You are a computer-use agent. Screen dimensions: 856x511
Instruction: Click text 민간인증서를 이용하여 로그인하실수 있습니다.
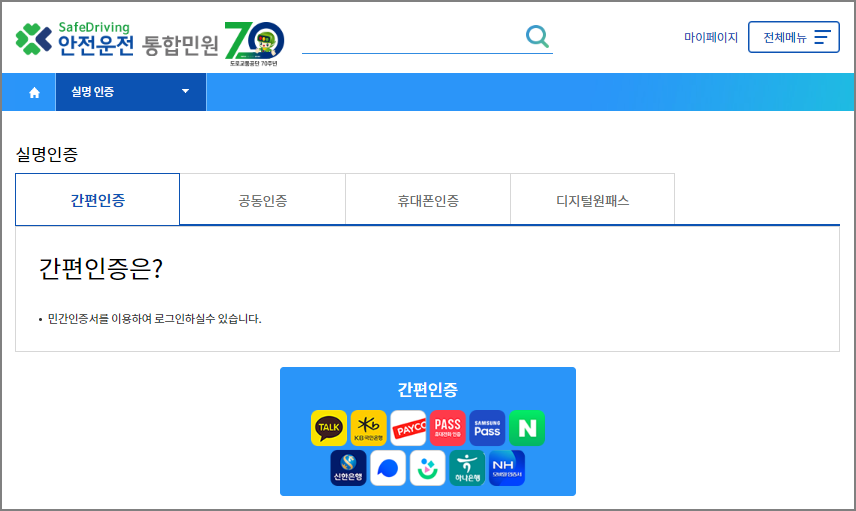(x=154, y=319)
